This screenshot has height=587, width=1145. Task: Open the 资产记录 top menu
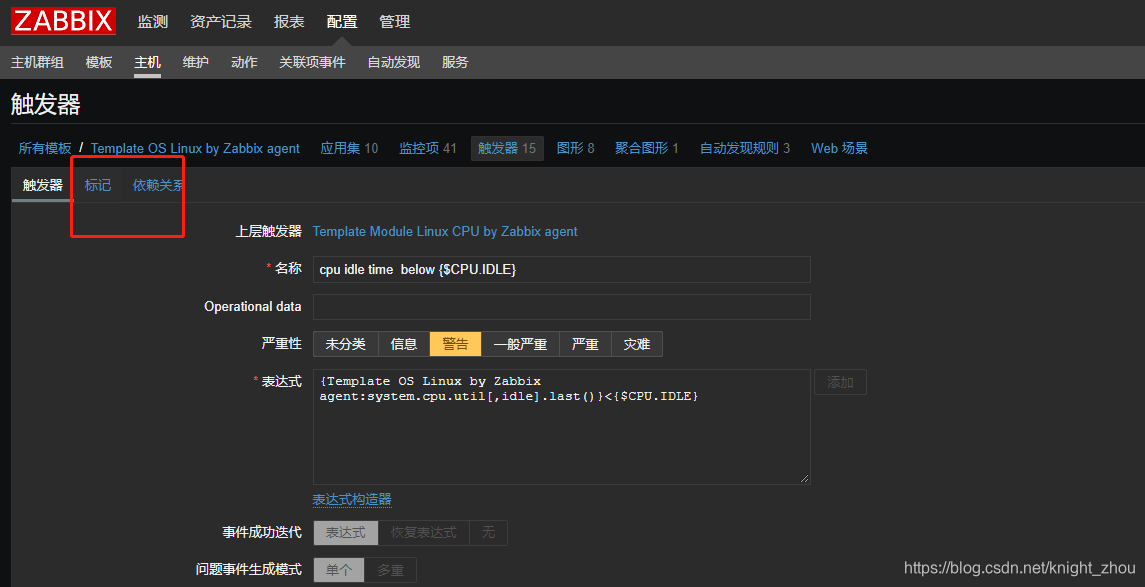point(221,22)
